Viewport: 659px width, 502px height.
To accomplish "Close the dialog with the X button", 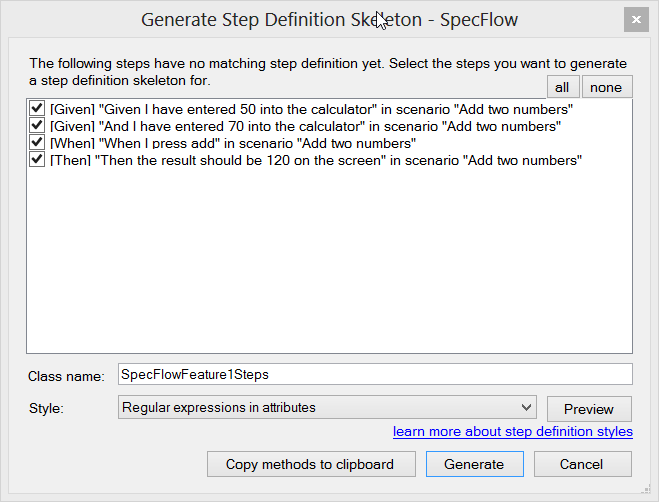I will 634,19.
